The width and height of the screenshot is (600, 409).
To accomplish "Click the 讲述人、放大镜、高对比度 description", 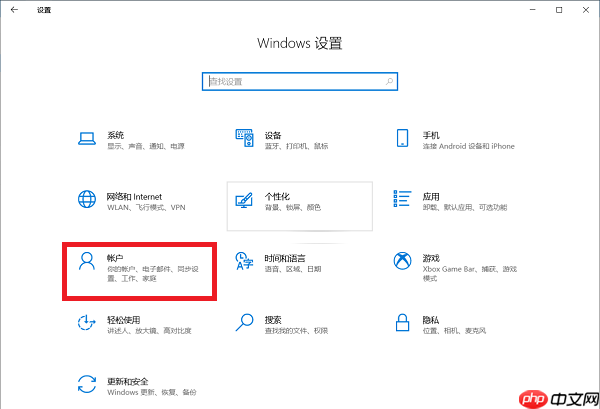I will (149, 331).
